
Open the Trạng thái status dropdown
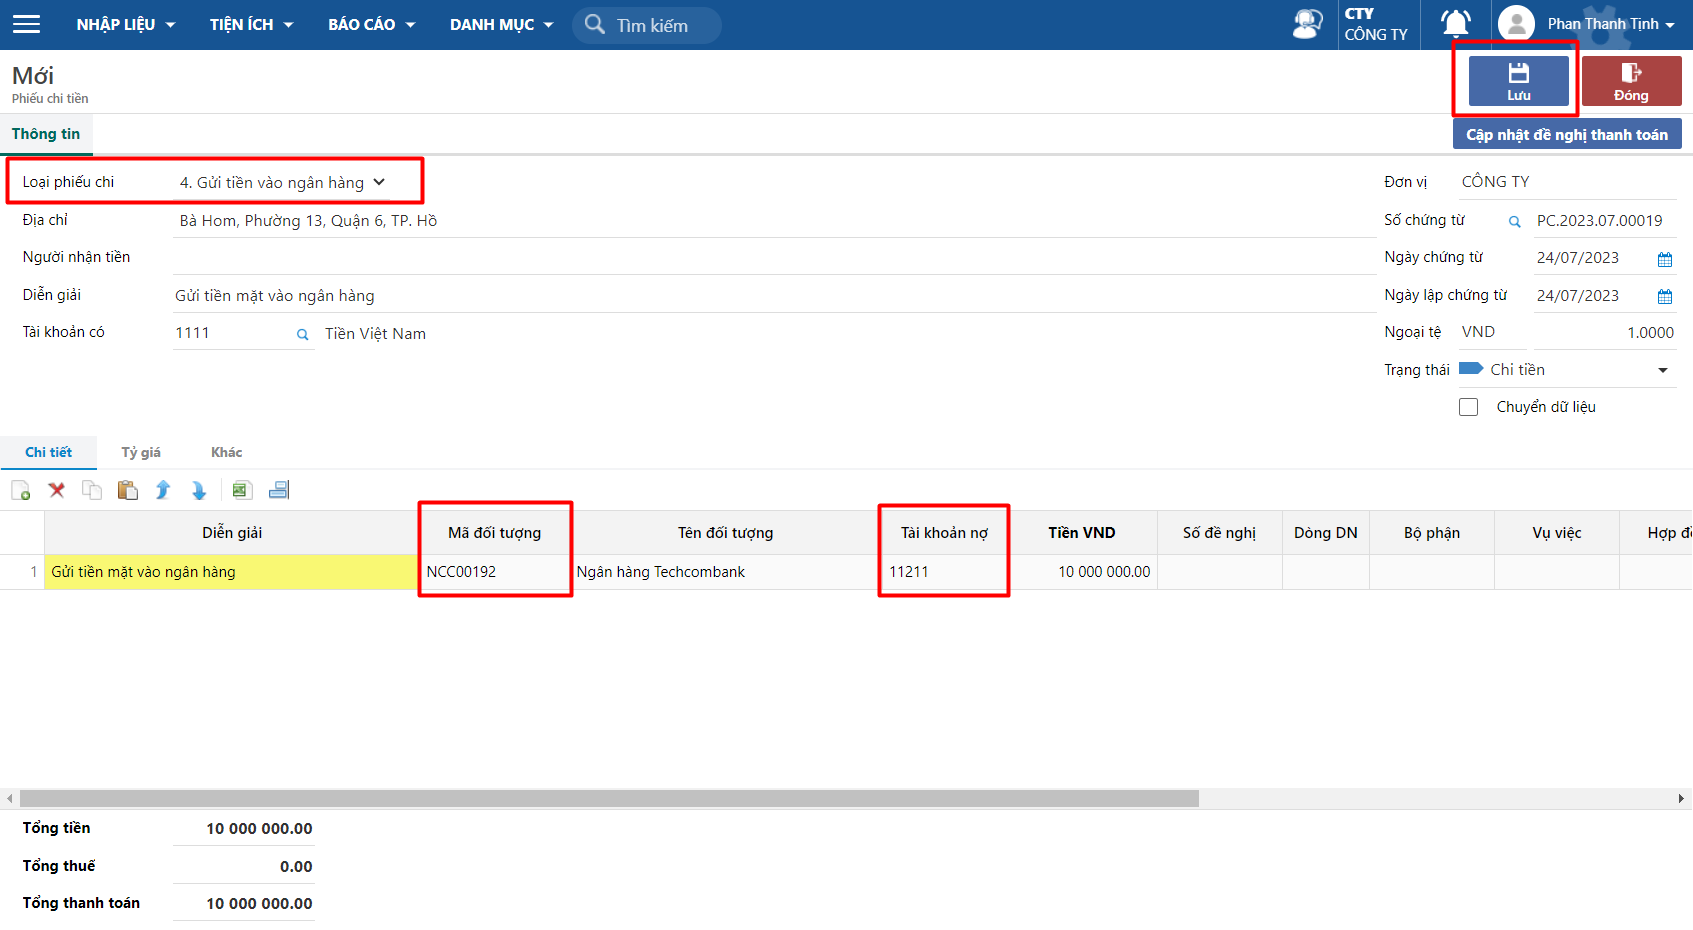click(1662, 370)
